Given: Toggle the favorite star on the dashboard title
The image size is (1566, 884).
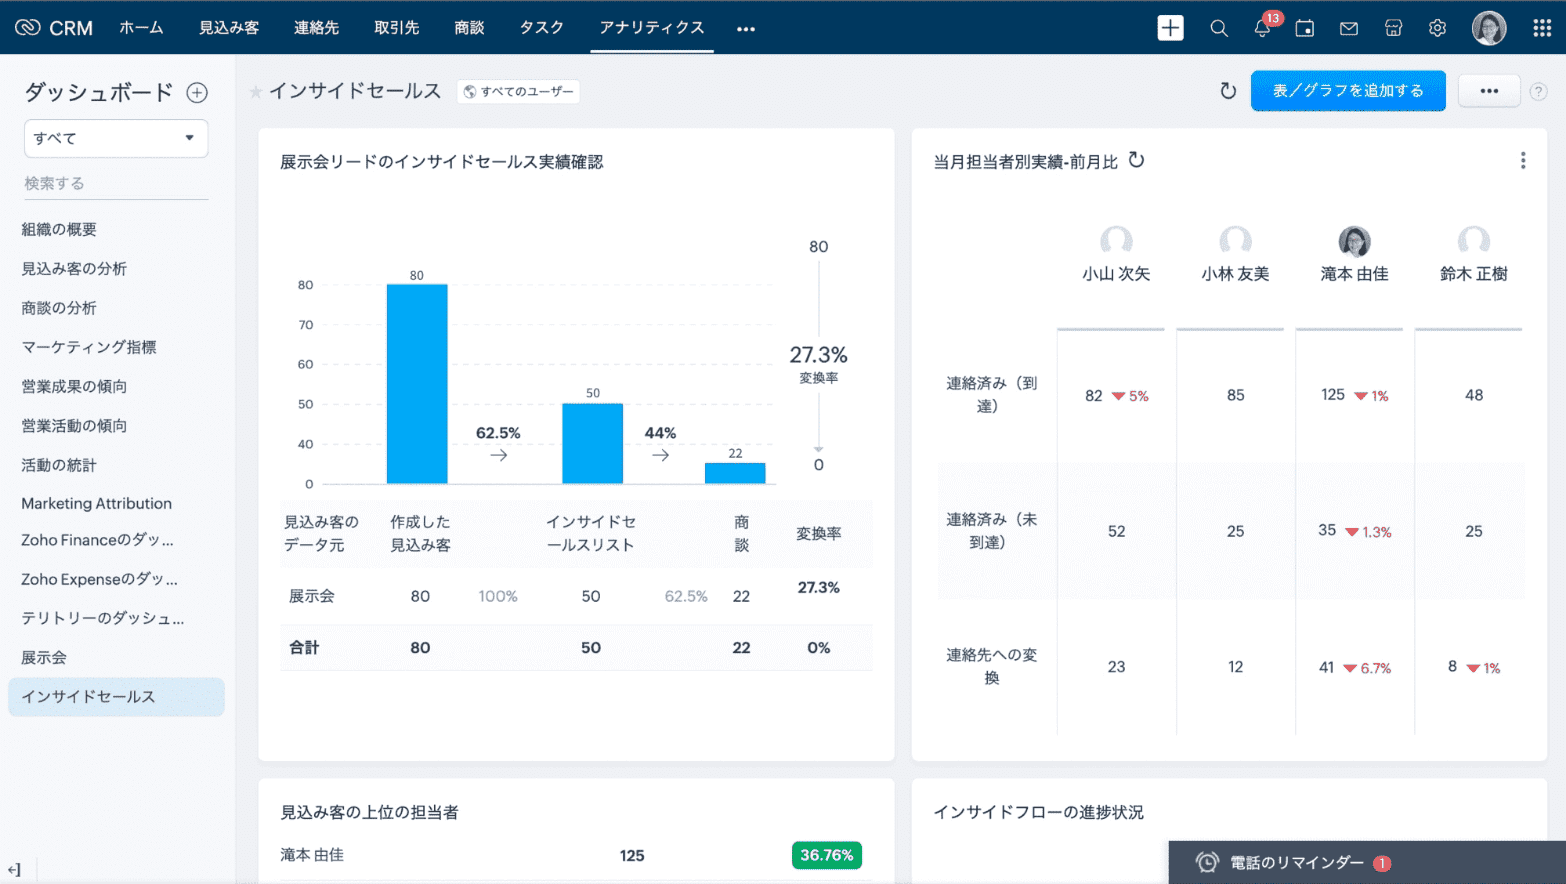Looking at the screenshot, I should (x=254, y=90).
